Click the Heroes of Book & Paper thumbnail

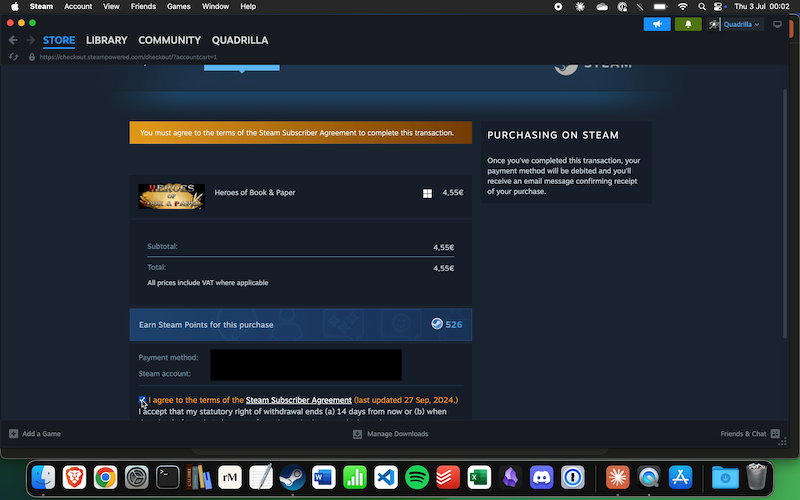coord(171,196)
